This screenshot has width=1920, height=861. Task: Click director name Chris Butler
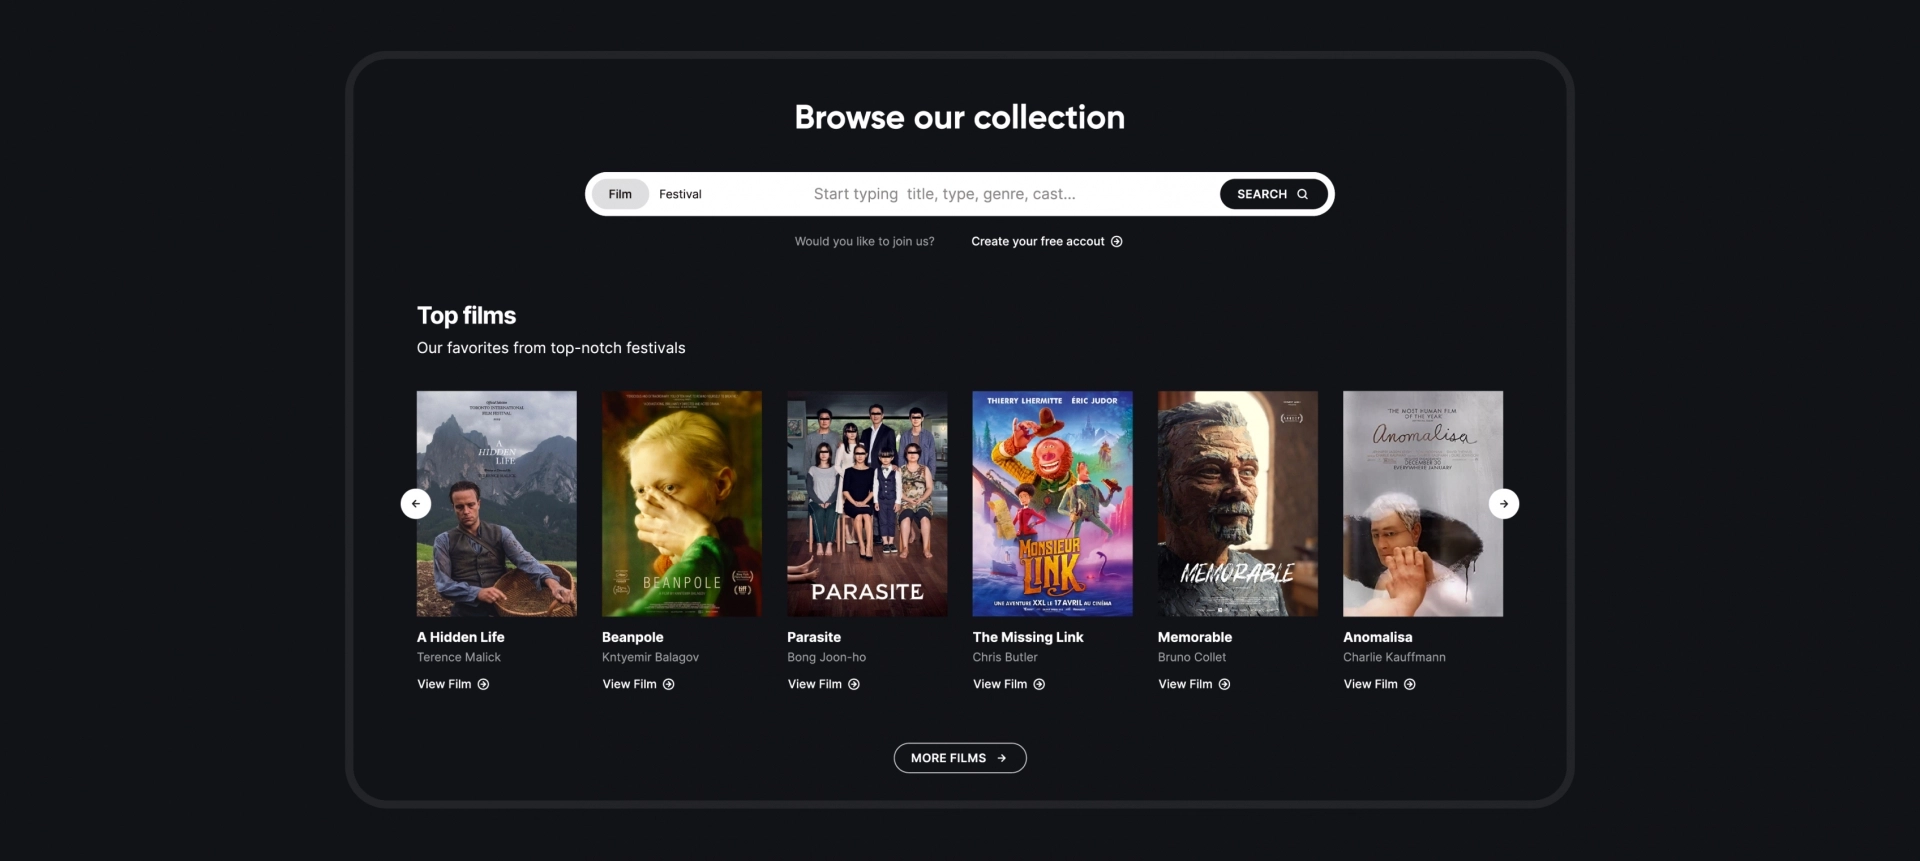point(1005,658)
